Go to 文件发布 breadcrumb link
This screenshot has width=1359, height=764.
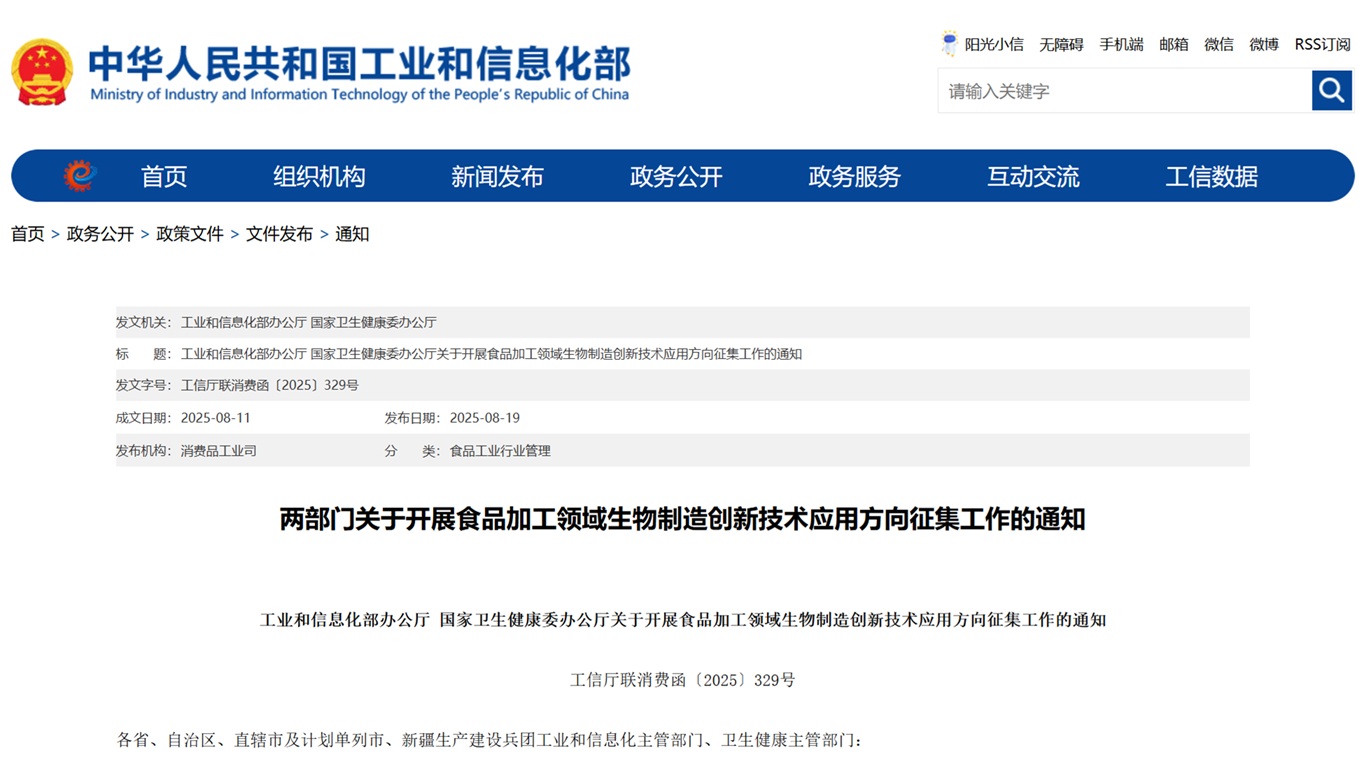279,234
